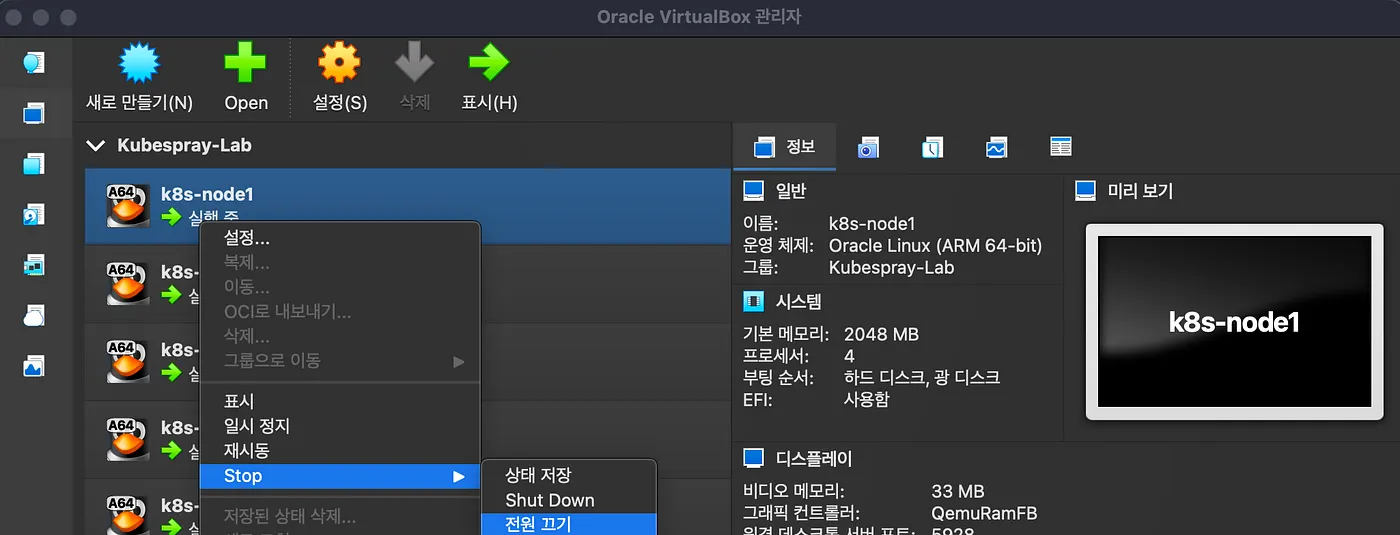The height and width of the screenshot is (535, 1400).
Task: Click the 미리 보기 section monitor icon
Action: 1086,191
